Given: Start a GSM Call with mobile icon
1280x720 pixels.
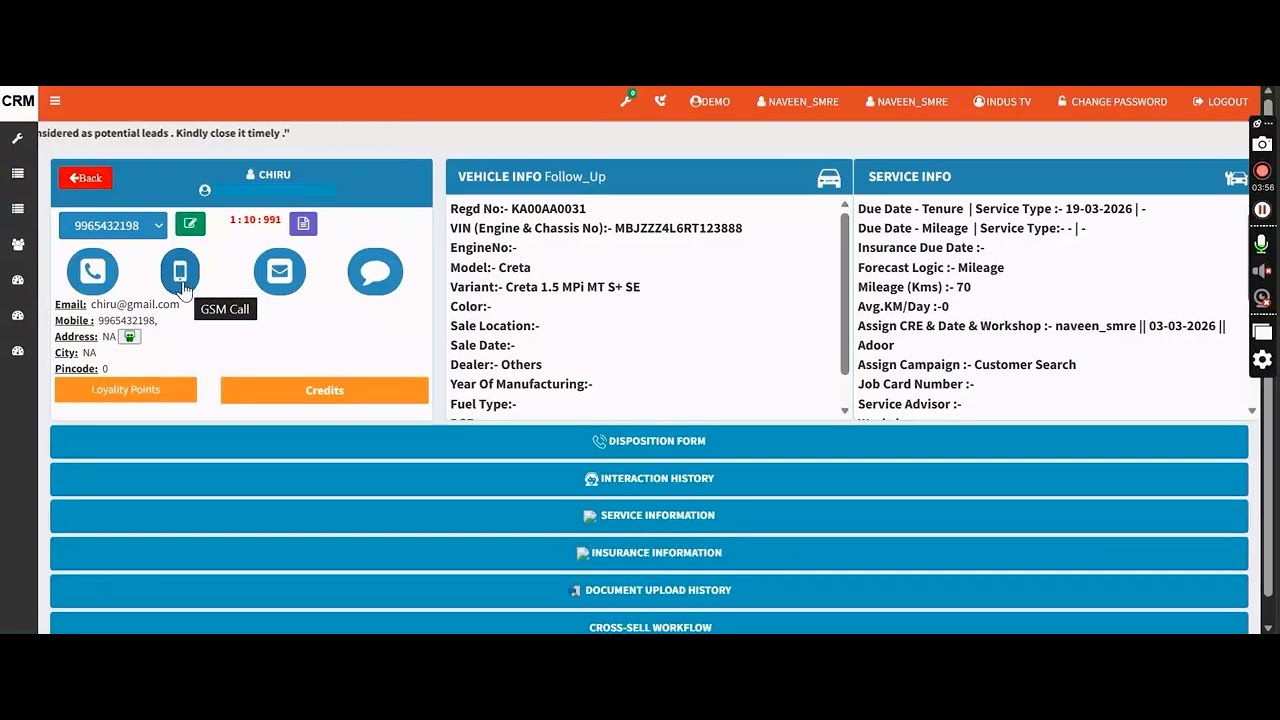Looking at the screenshot, I should point(180,271).
